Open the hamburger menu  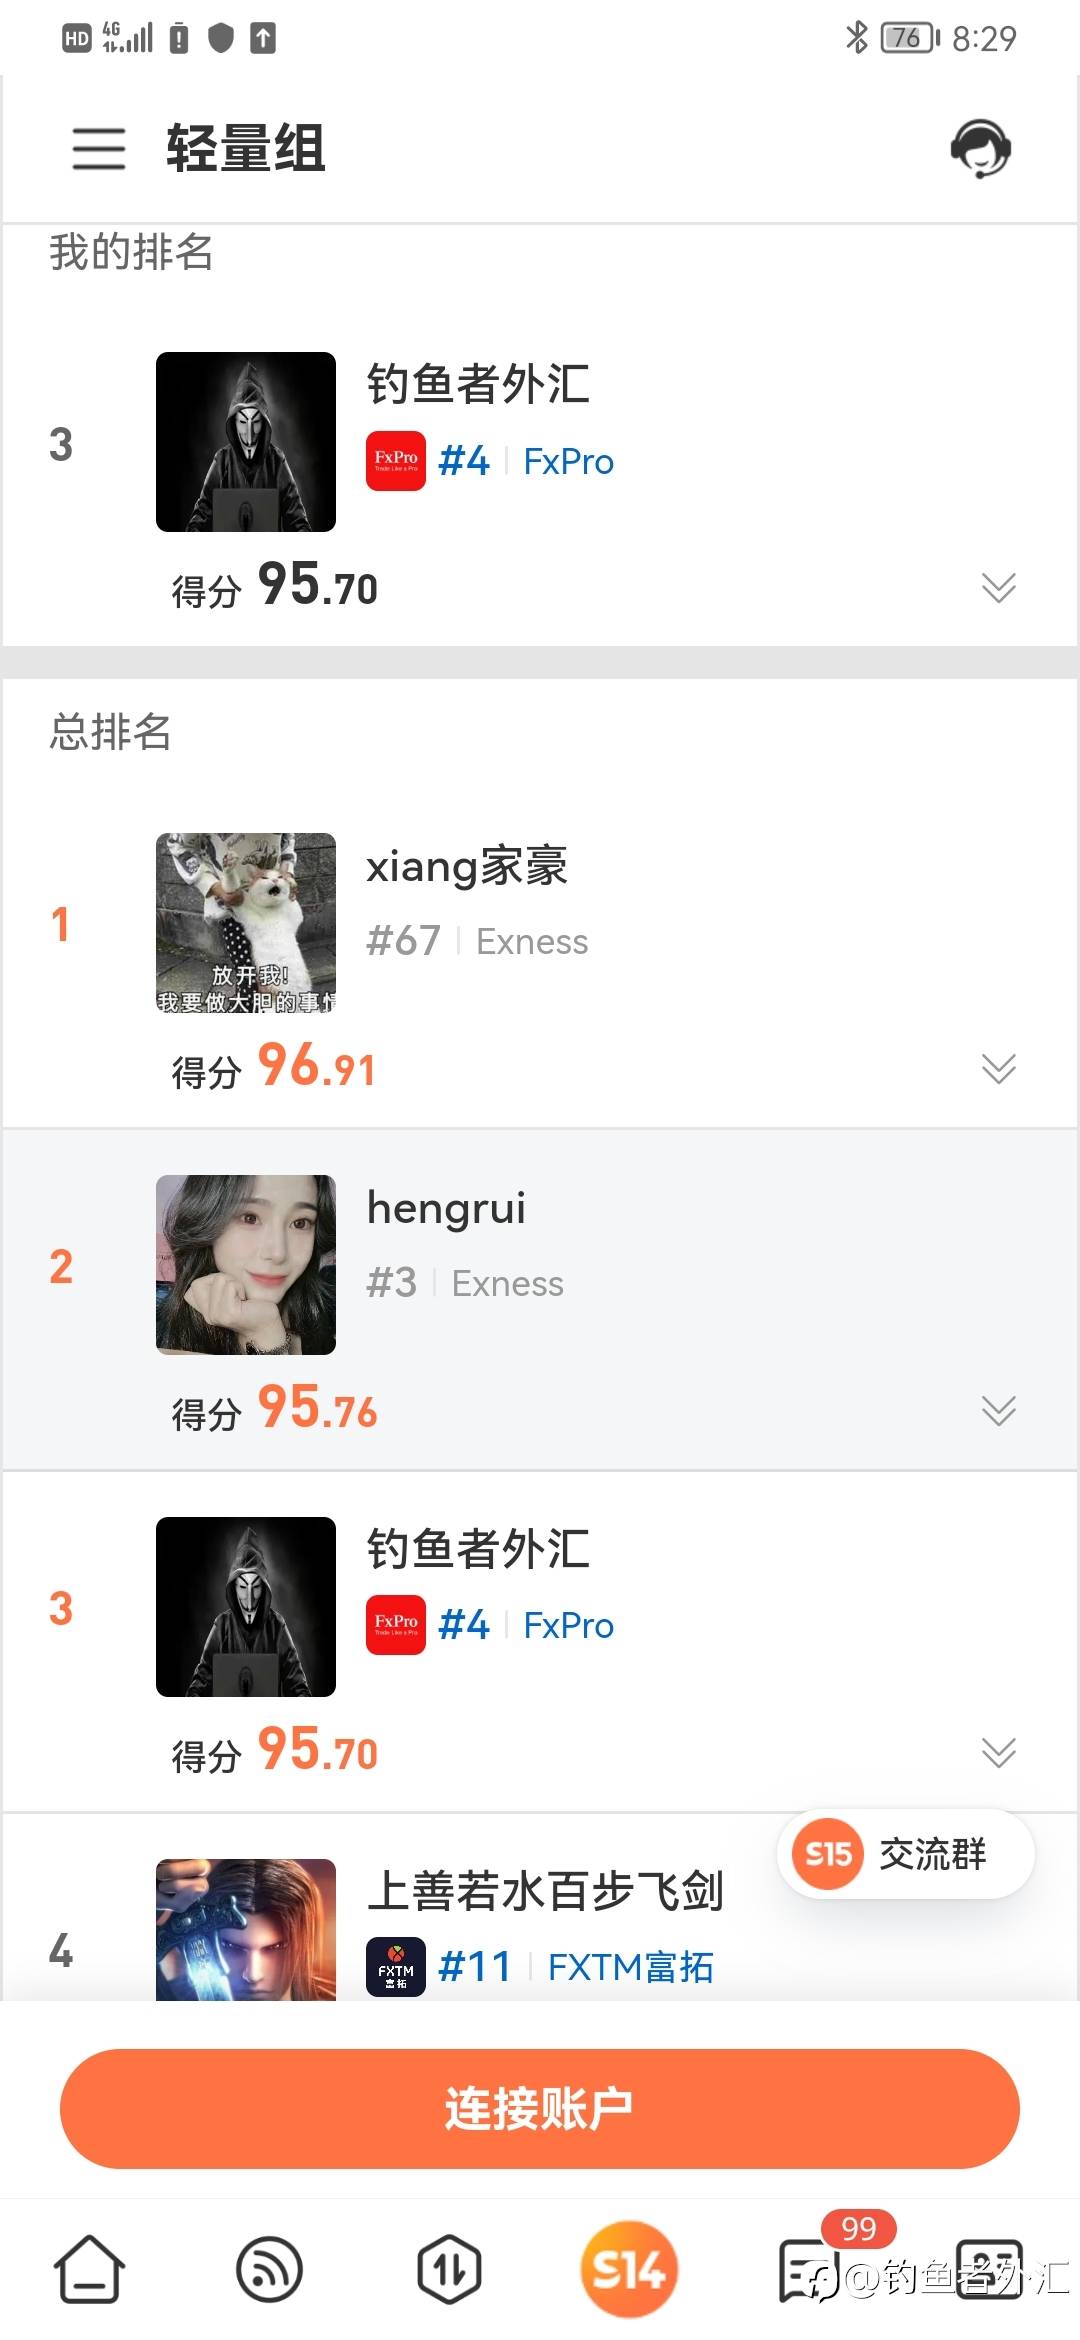point(98,148)
